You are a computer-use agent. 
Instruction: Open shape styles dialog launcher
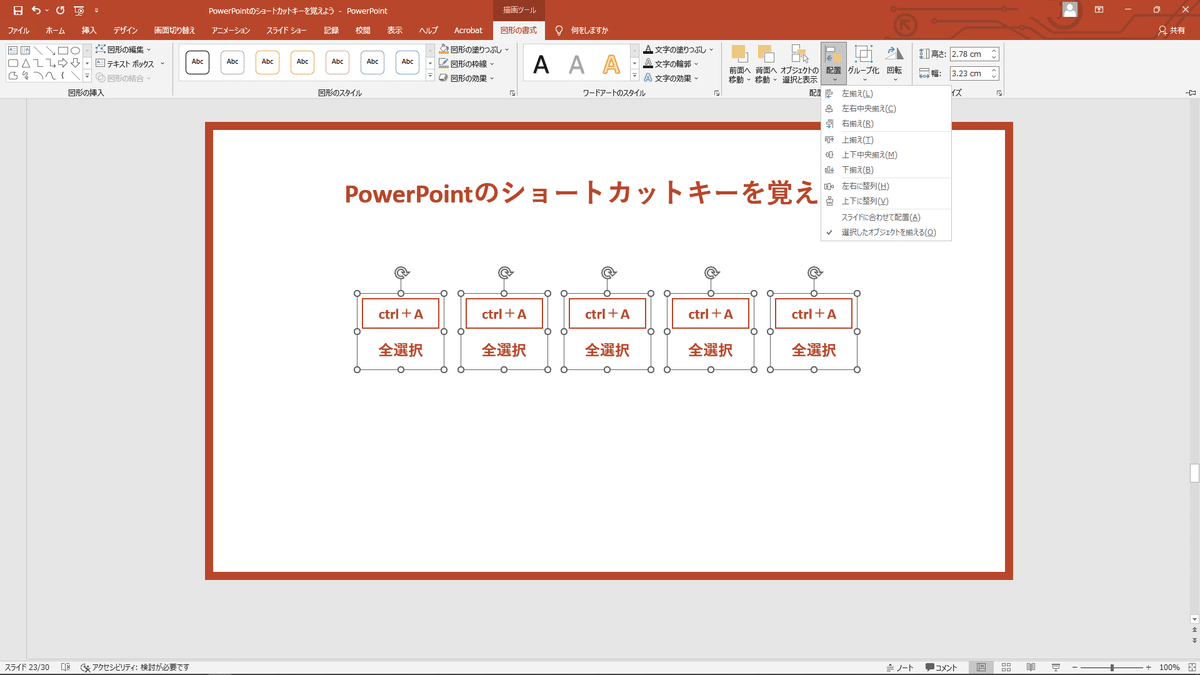tap(513, 93)
